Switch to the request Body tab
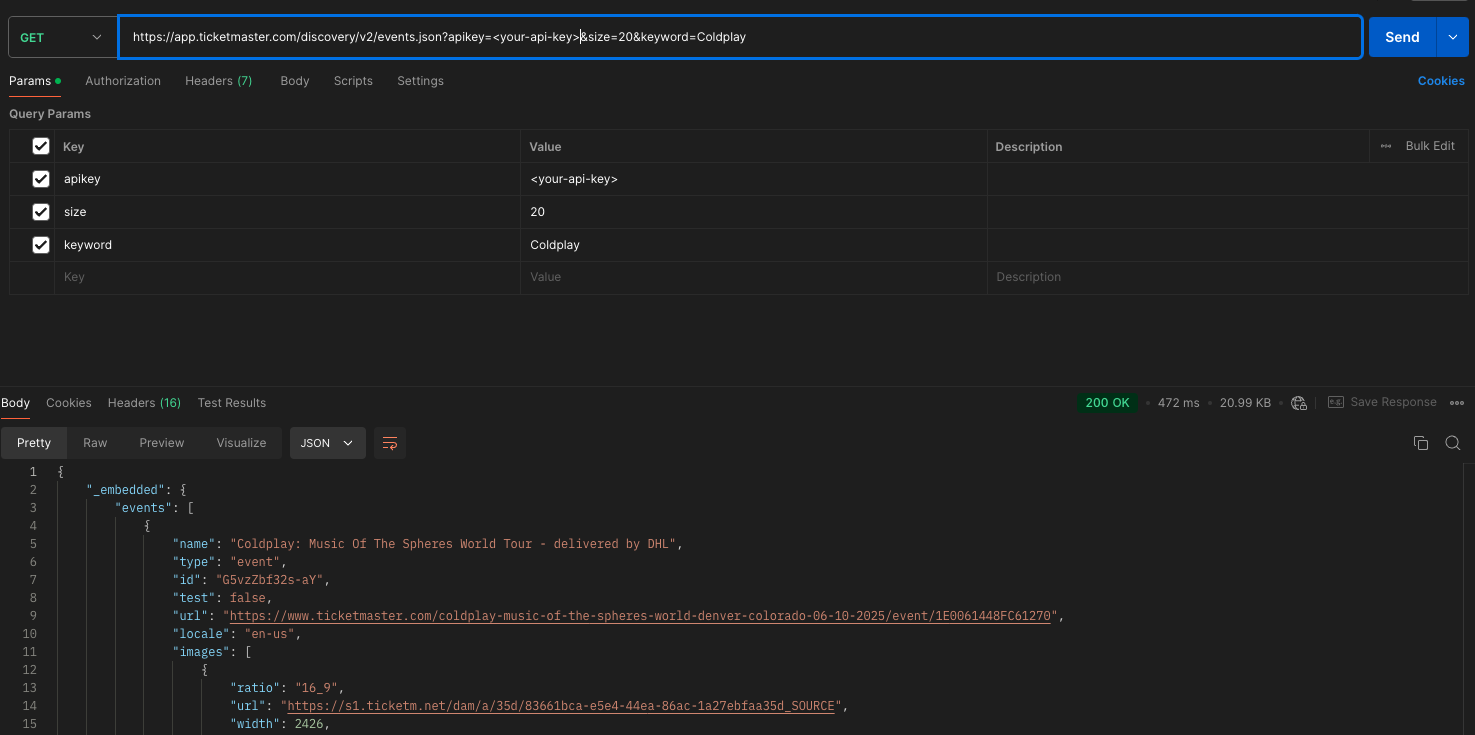Screen dimensions: 1475x735 coord(295,81)
